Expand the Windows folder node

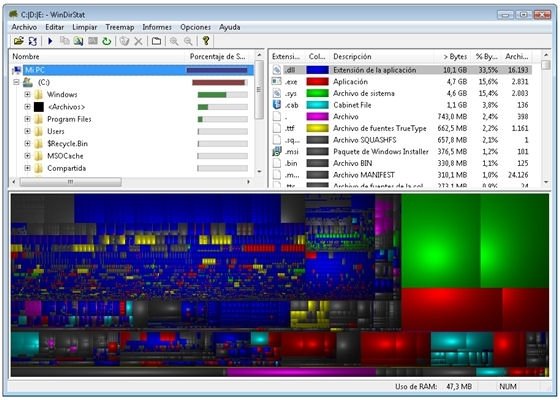click(x=28, y=95)
